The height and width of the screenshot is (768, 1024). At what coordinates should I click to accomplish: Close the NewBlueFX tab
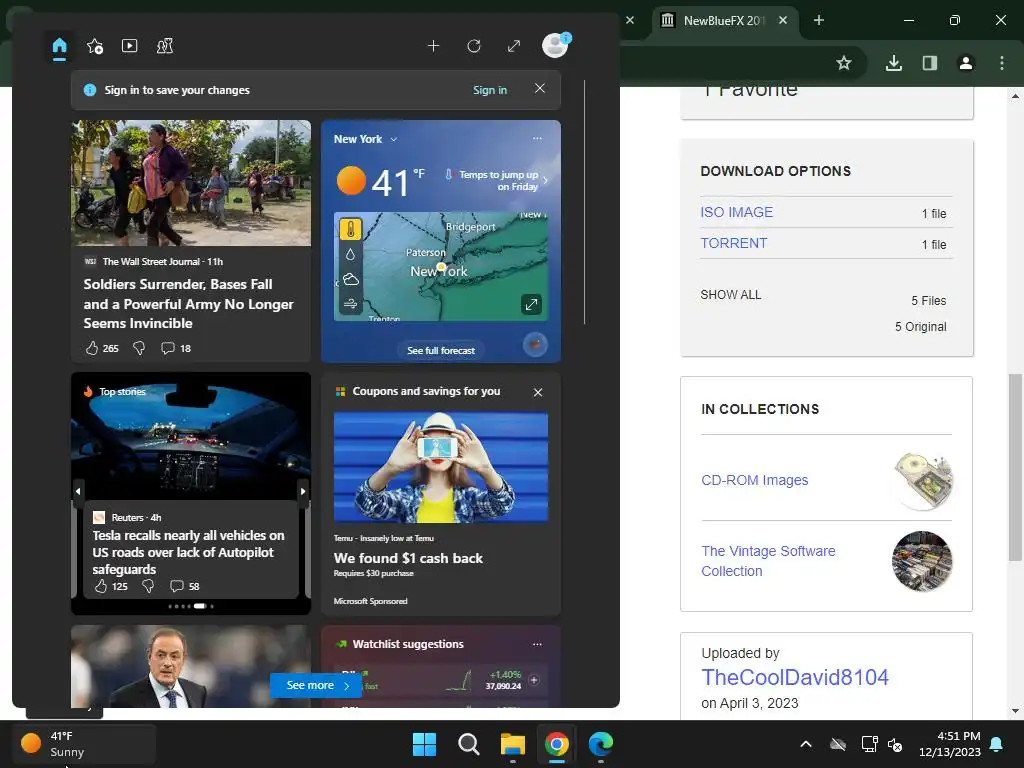[x=782, y=20]
